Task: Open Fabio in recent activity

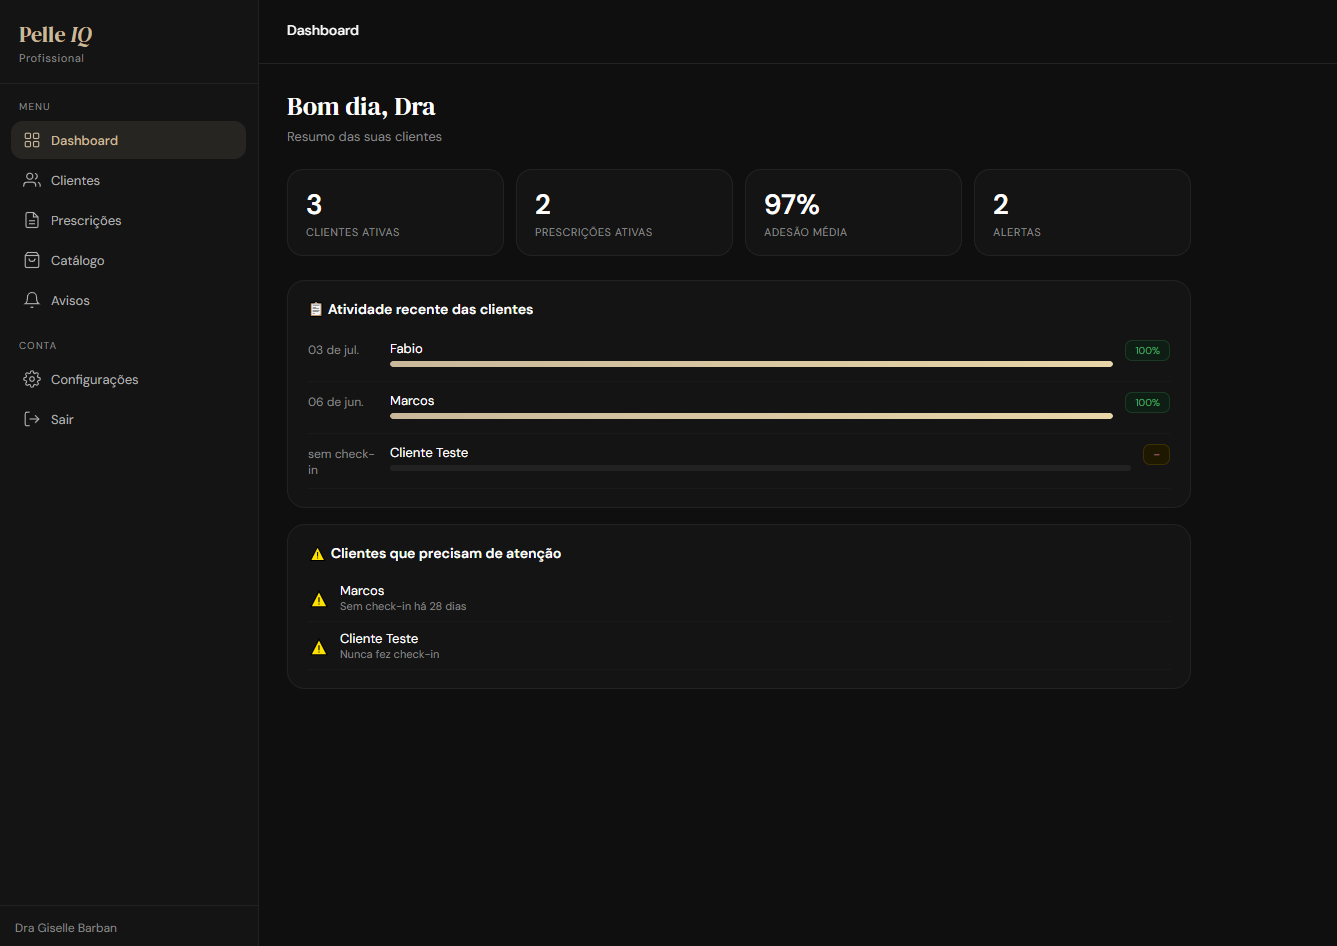Action: pos(406,349)
